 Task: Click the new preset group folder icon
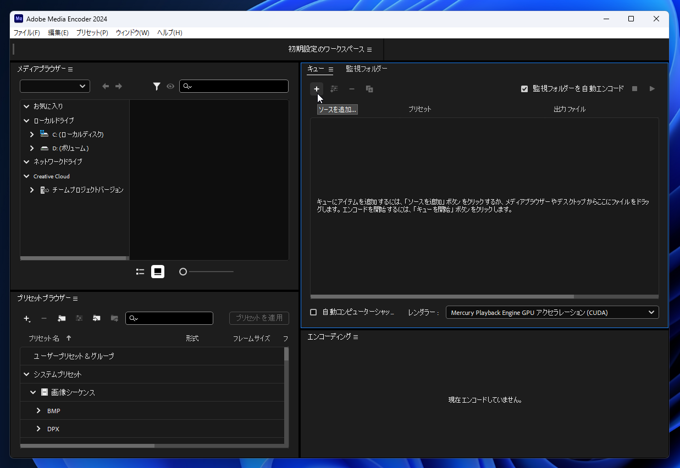tap(62, 318)
